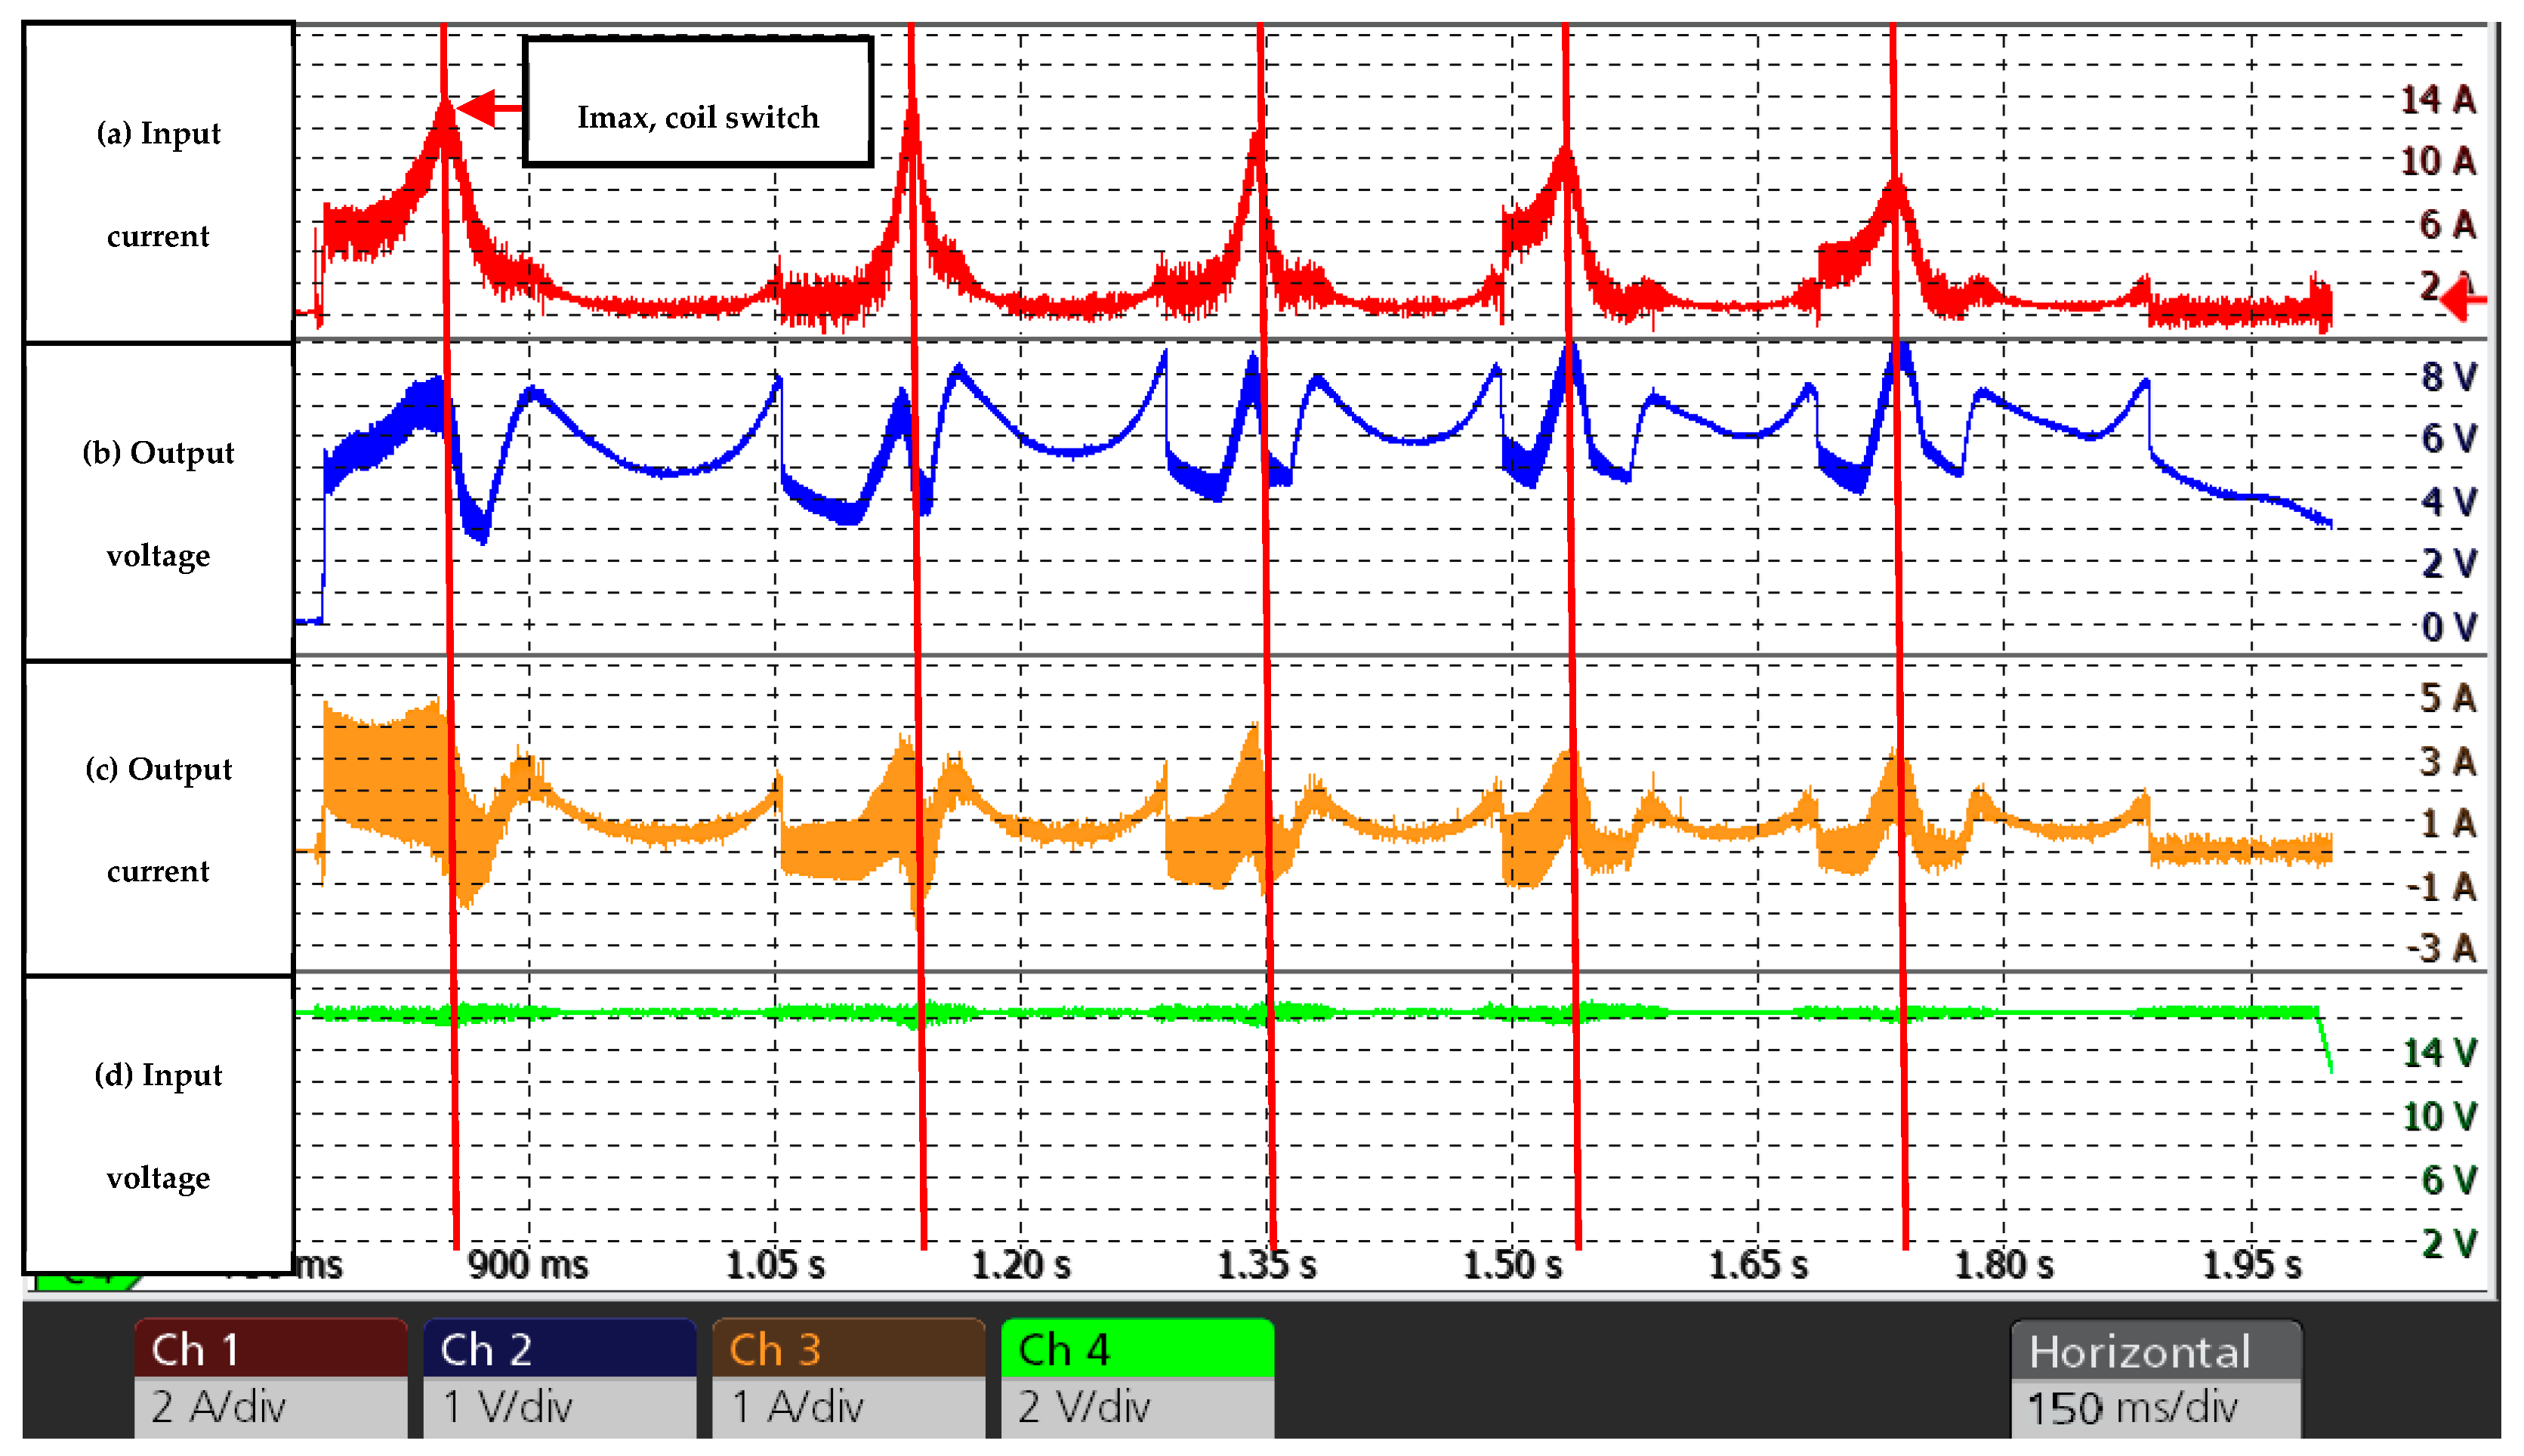Image resolution: width=2524 pixels, height=1456 pixels.
Task: Click the 1.20 s time axis label
Action: [1022, 1265]
